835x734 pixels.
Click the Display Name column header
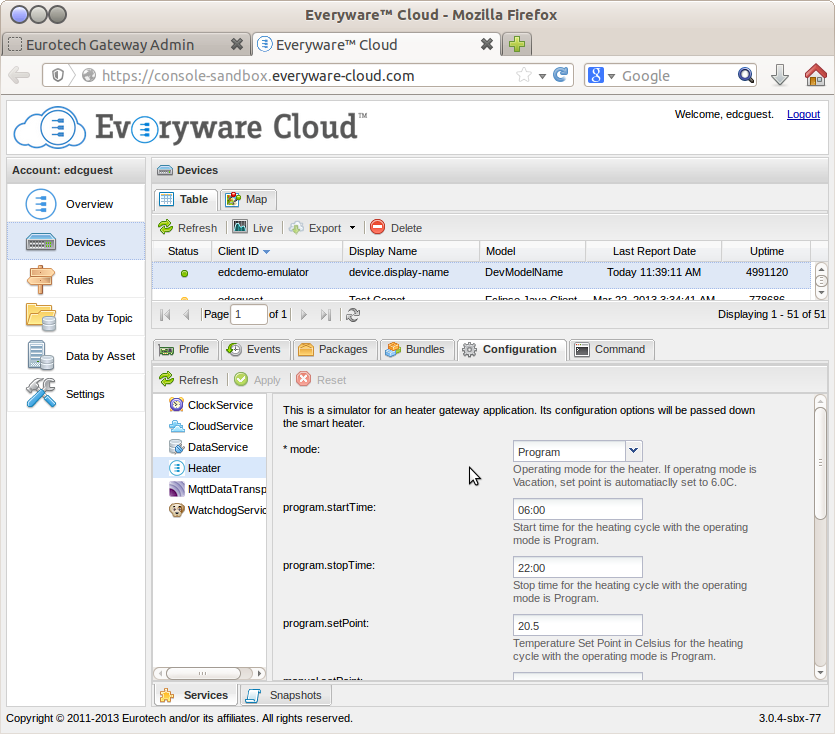click(410, 251)
